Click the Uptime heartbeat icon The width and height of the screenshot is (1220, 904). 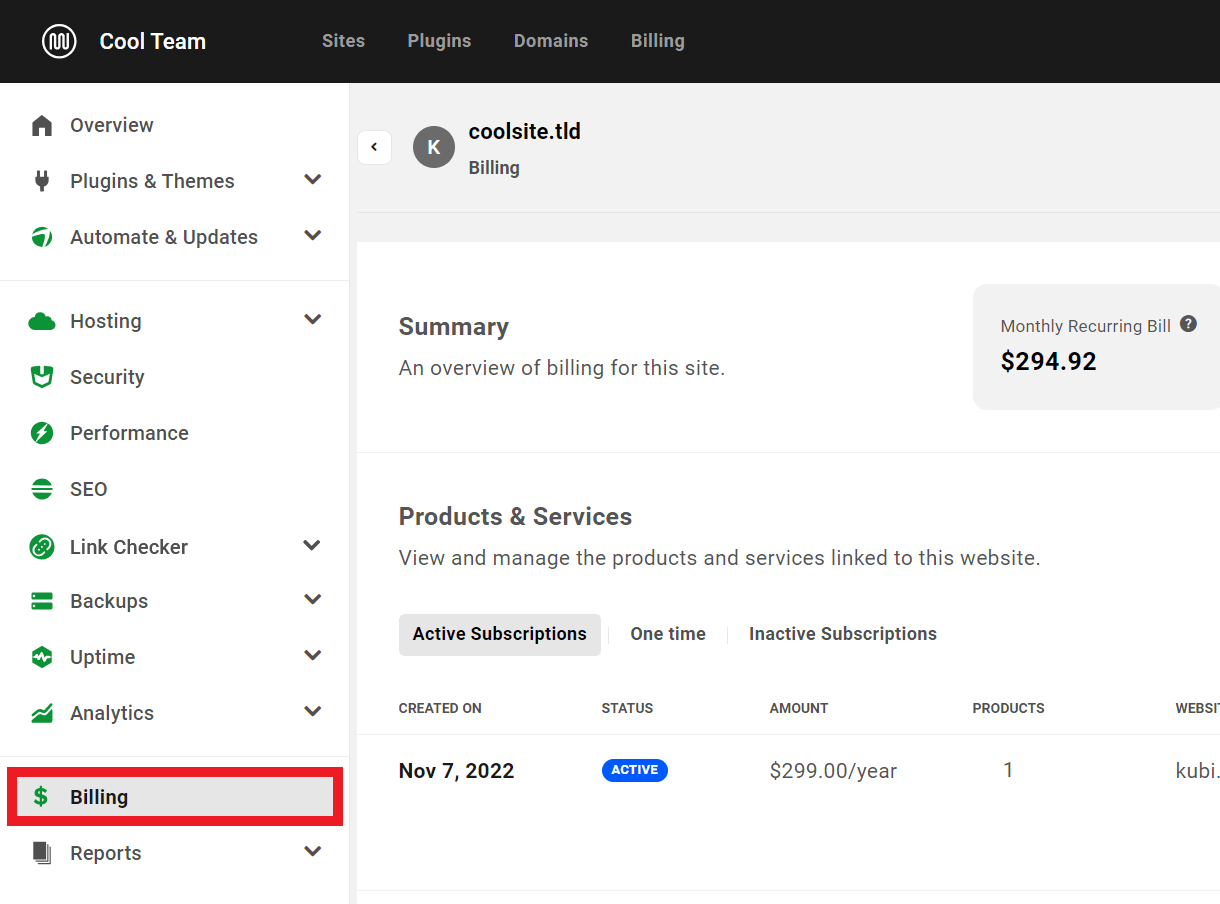click(x=41, y=657)
